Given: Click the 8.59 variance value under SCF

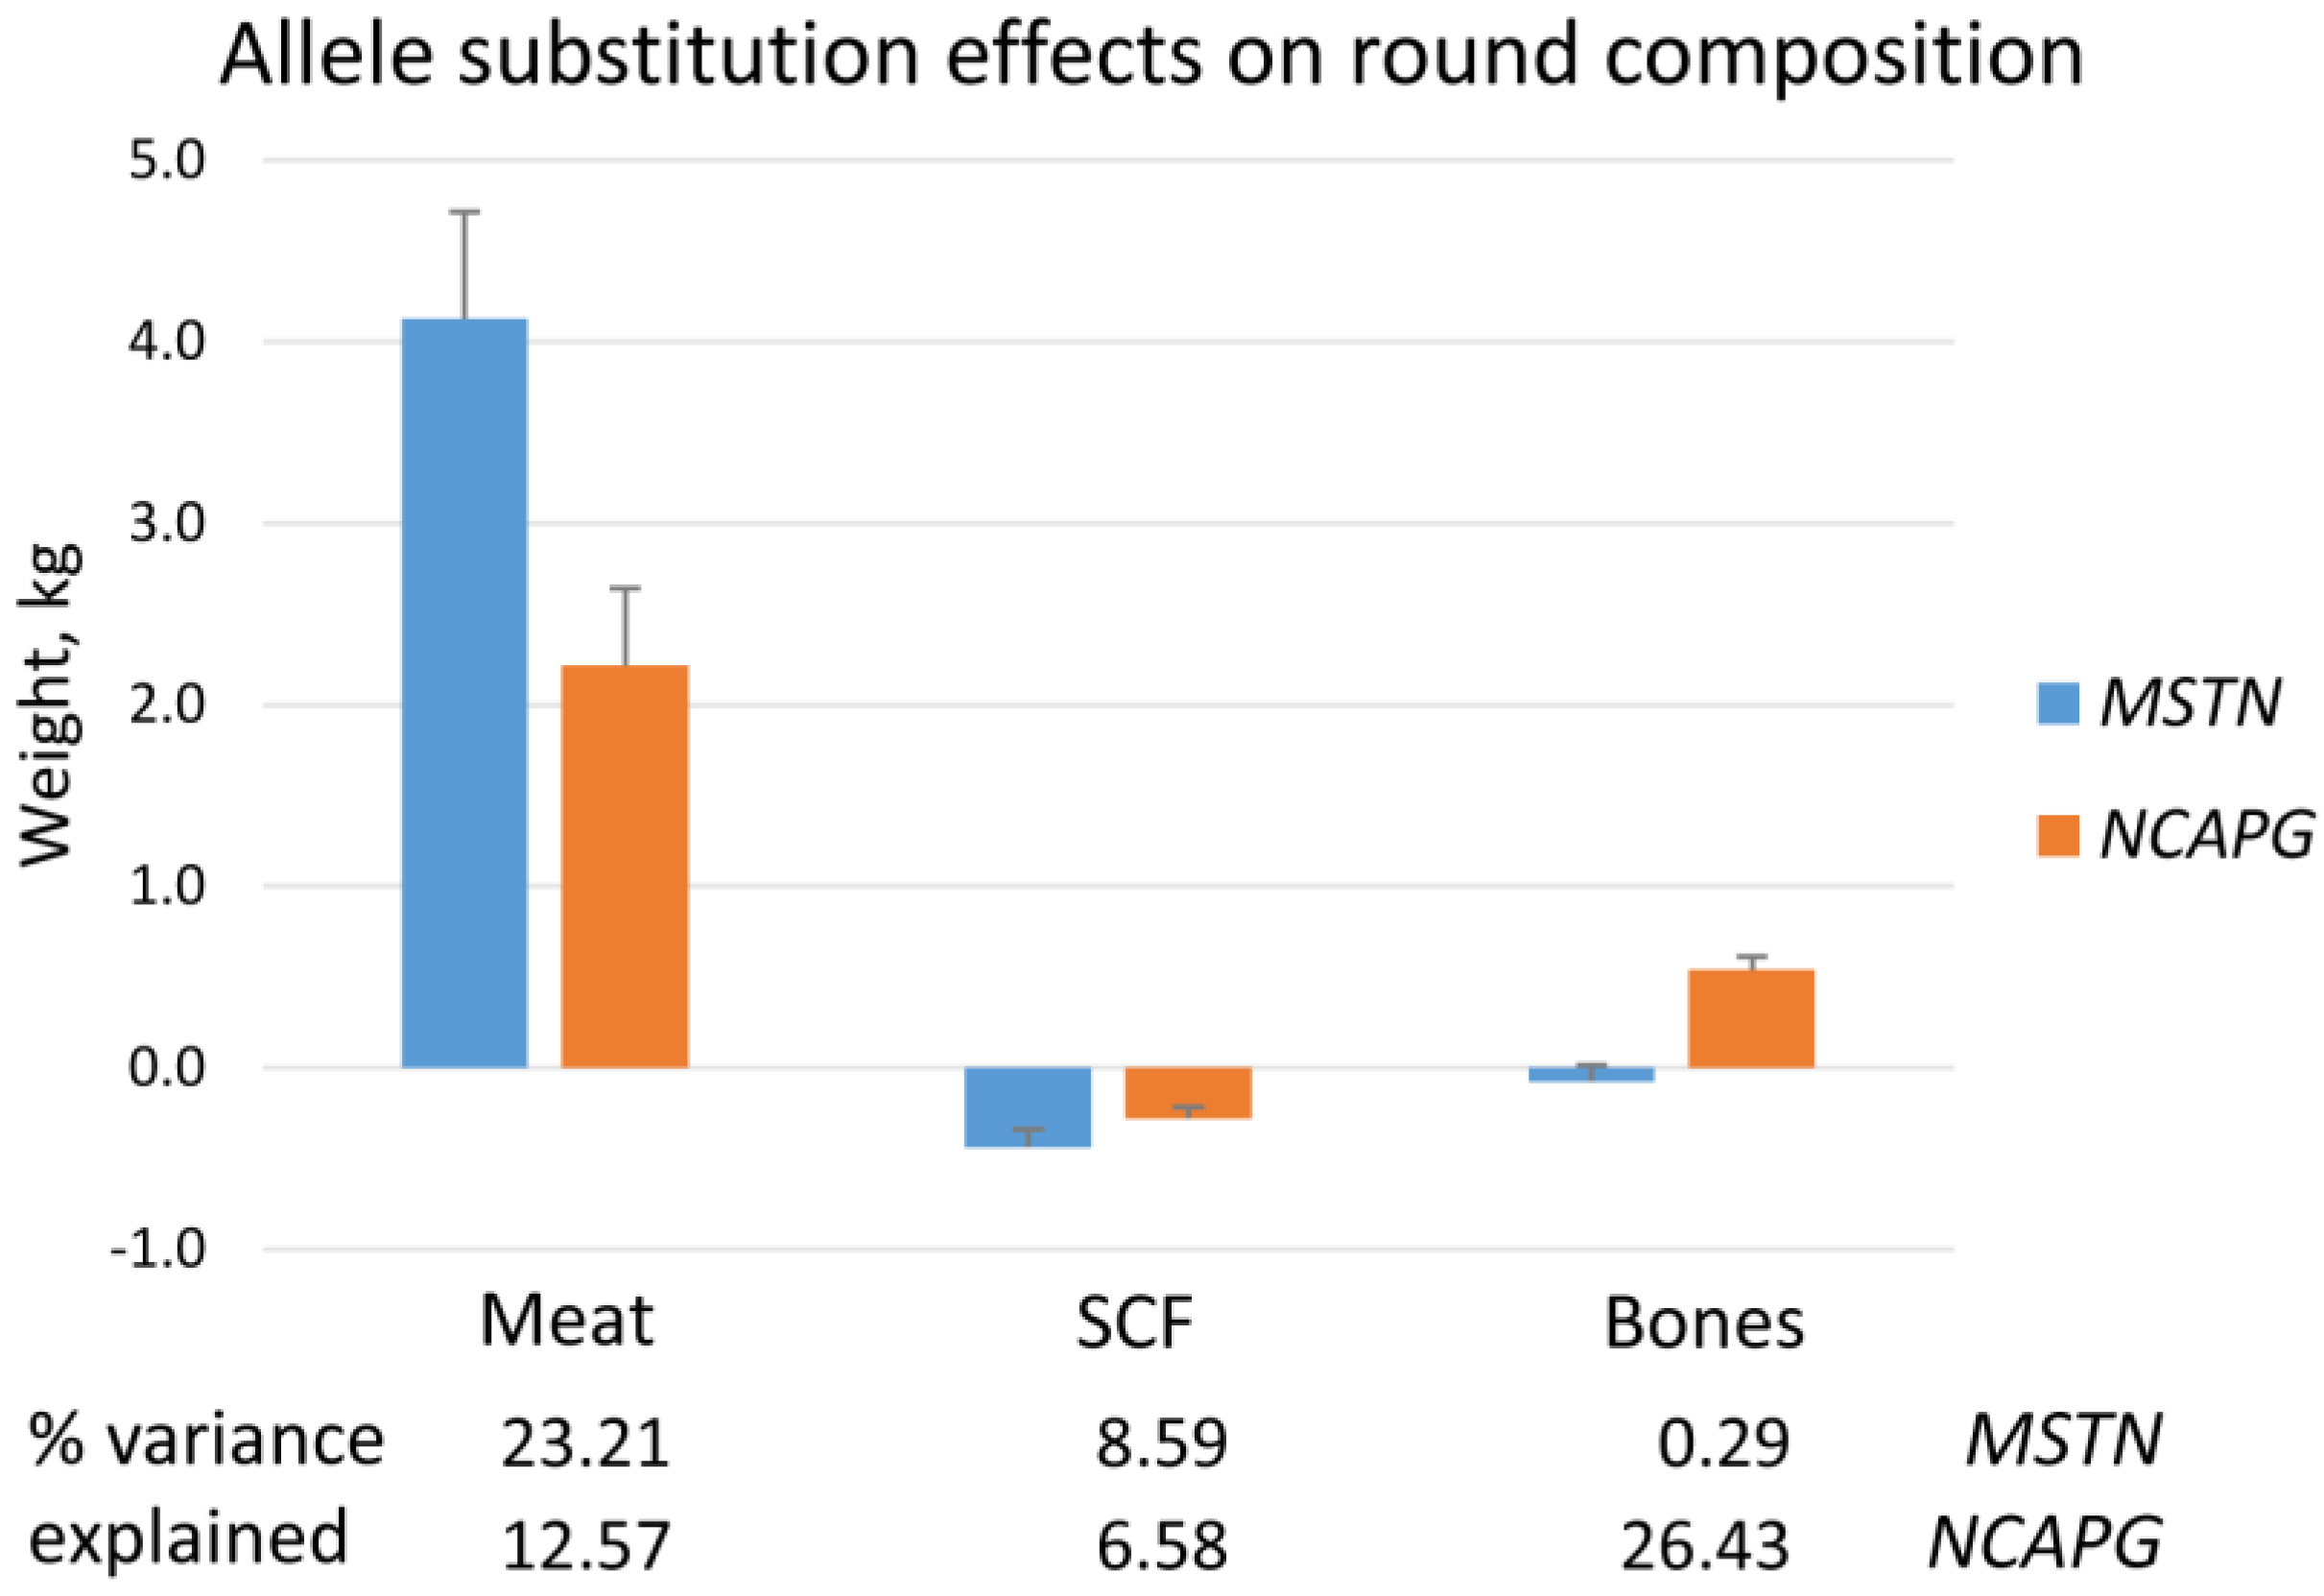Looking at the screenshot, I should coord(1161,1444).
